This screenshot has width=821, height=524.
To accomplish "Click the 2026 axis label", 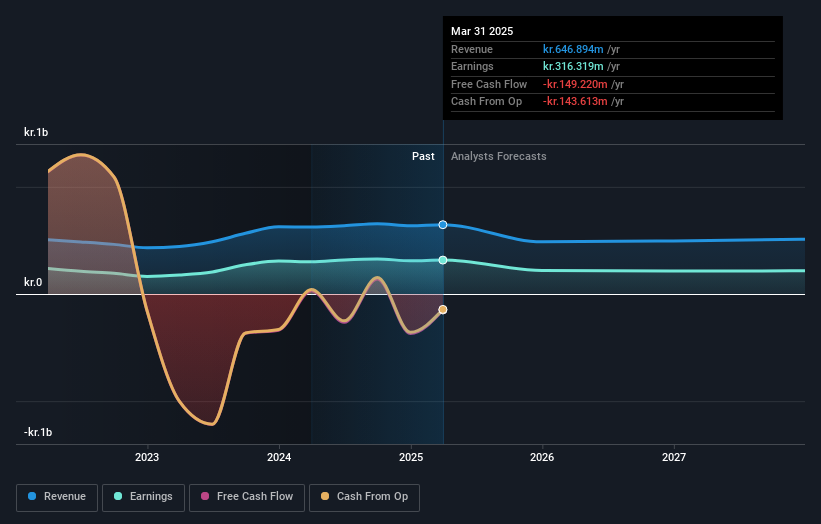I will click(x=542, y=458).
